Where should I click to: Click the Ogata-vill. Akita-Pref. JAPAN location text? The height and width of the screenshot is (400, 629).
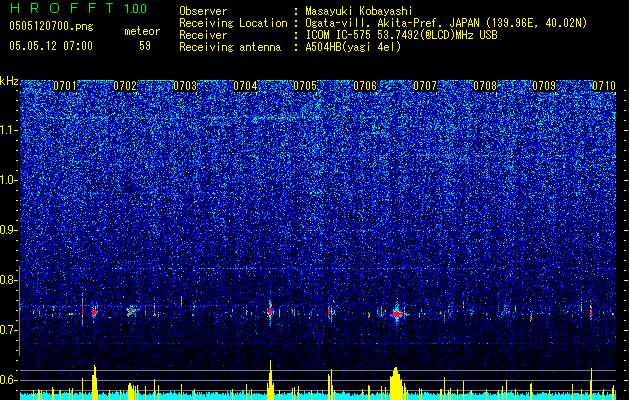pyautogui.click(x=446, y=24)
